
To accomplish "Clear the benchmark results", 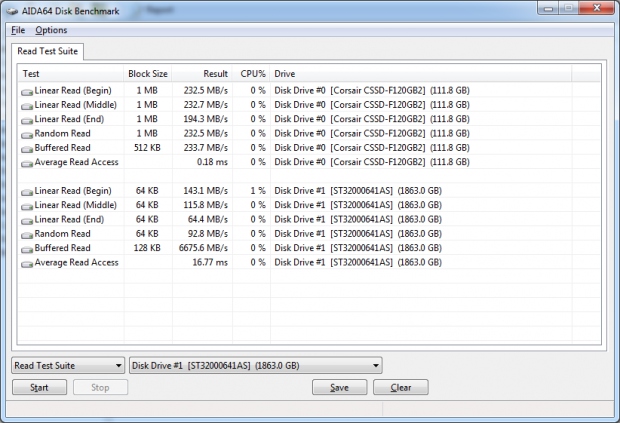I will coord(400,387).
